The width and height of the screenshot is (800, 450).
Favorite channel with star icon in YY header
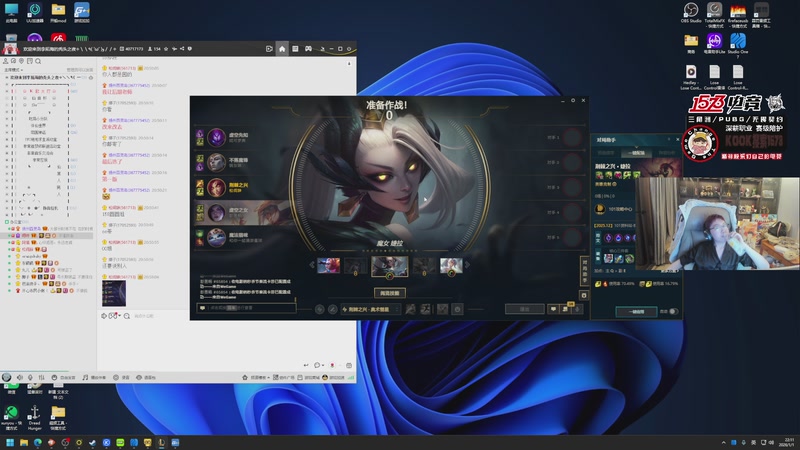pos(166,49)
